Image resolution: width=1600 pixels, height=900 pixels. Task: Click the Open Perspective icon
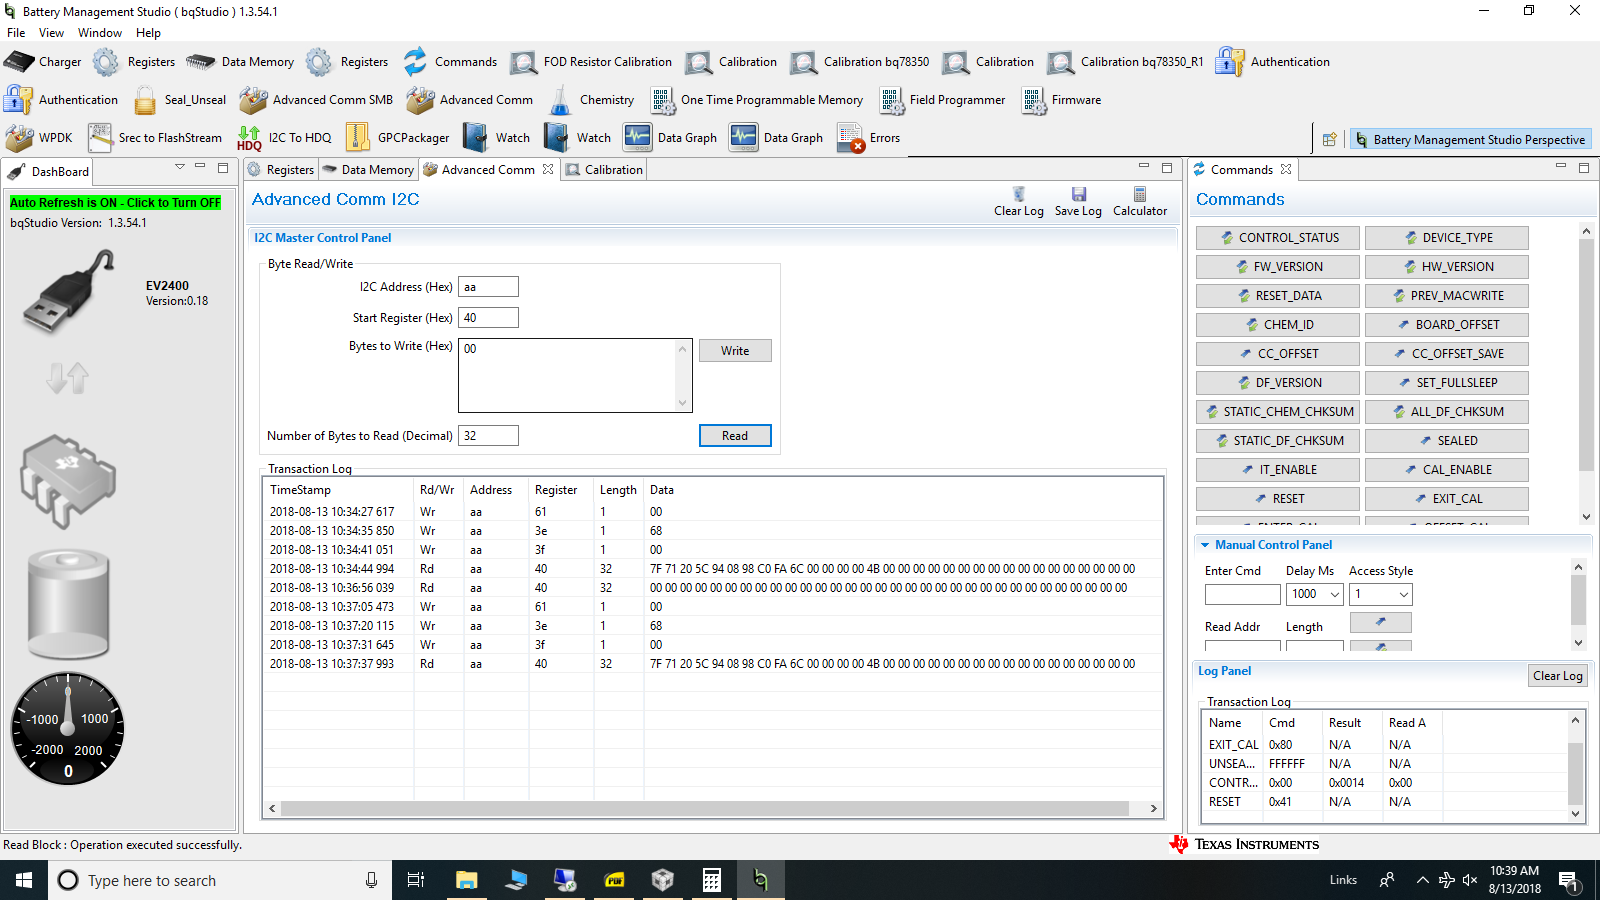pyautogui.click(x=1329, y=140)
